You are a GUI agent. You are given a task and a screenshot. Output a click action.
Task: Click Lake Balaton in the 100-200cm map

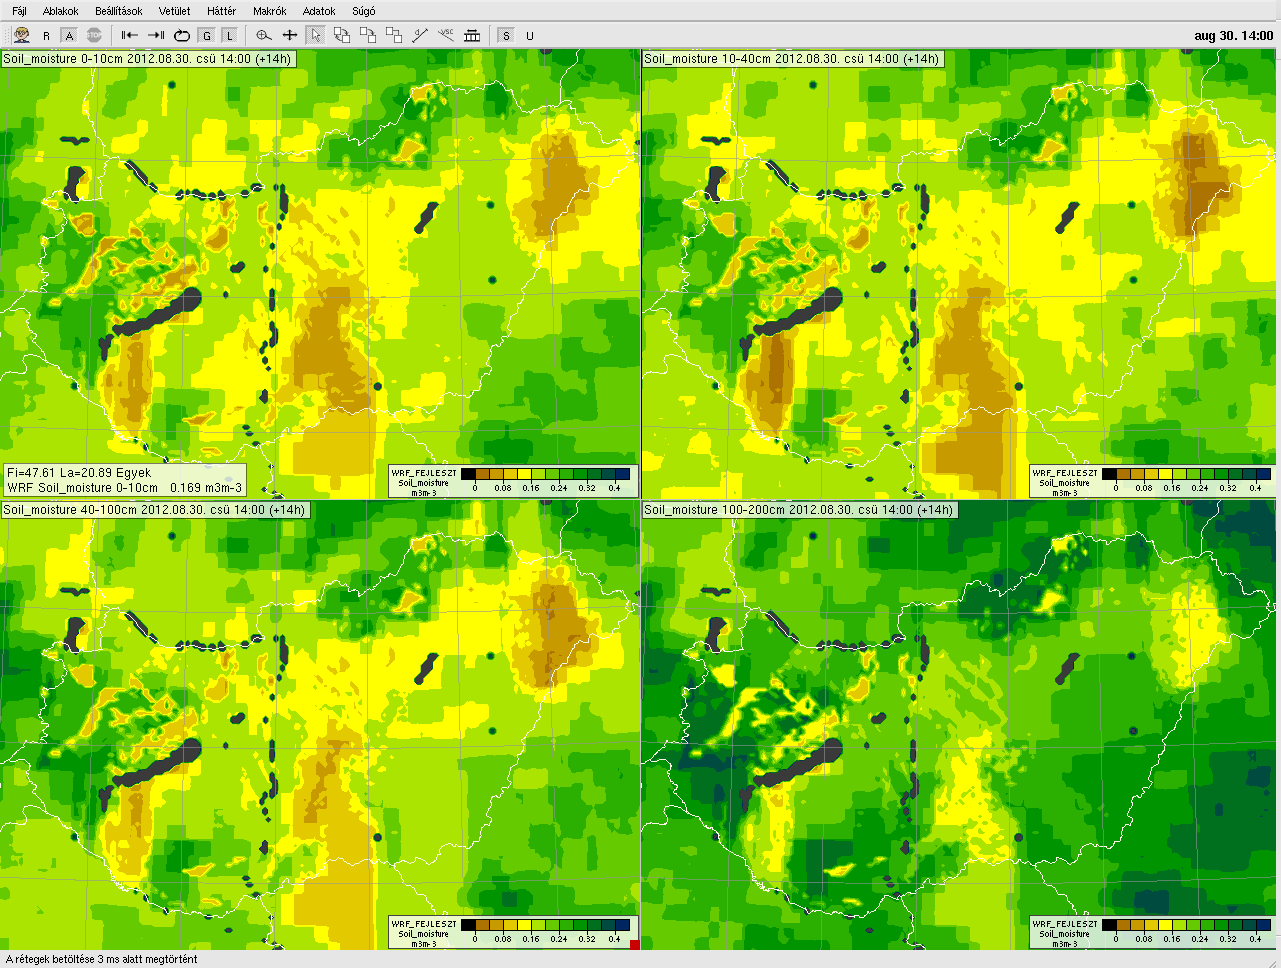pyautogui.click(x=797, y=764)
